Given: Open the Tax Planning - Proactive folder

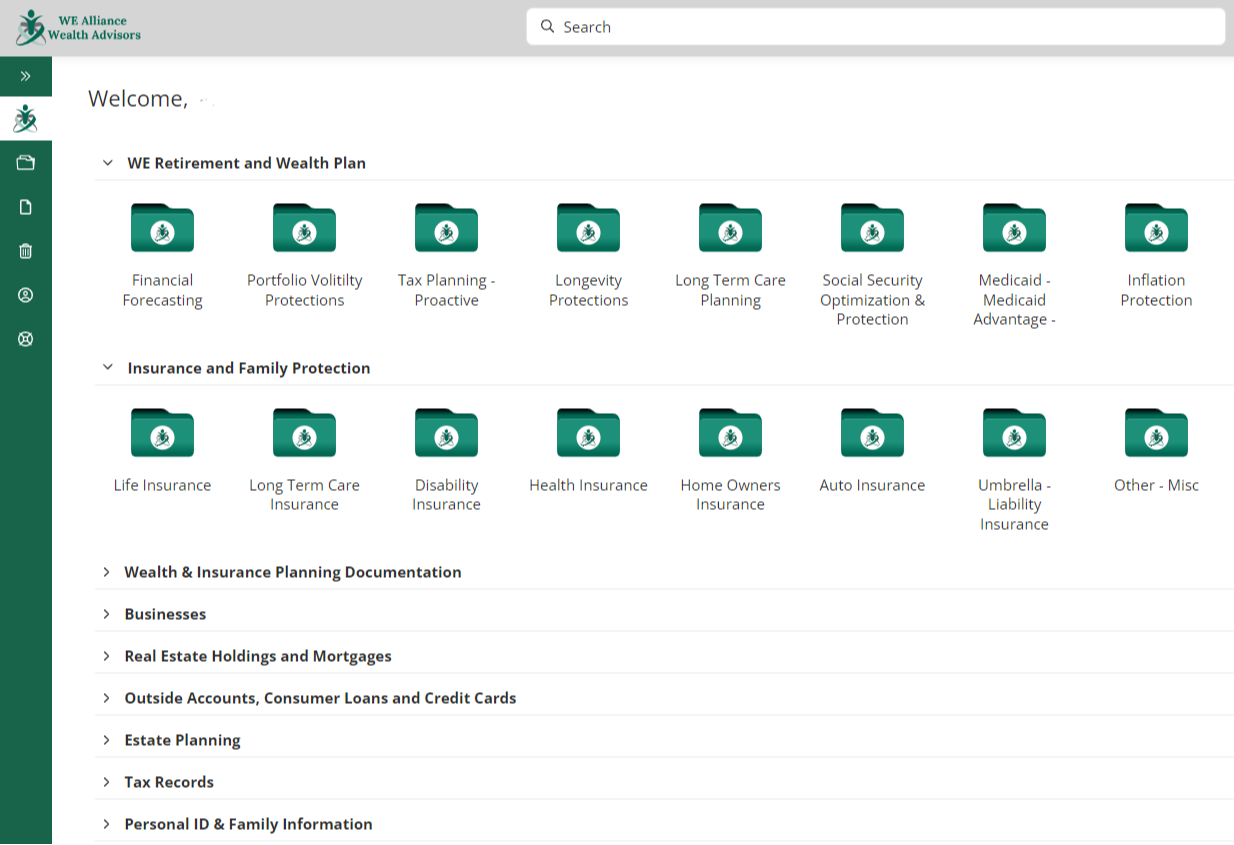Looking at the screenshot, I should [x=446, y=228].
